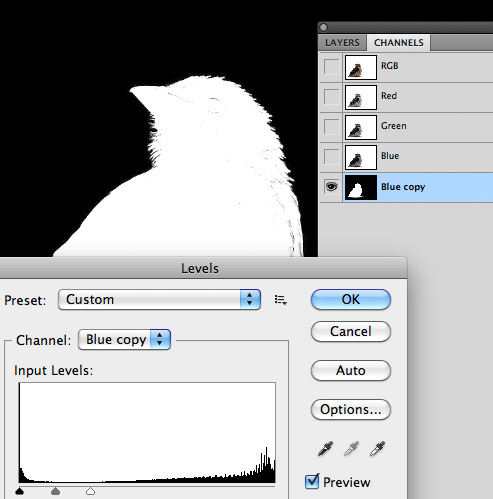Show the RGB channel visibility
This screenshot has height=499, width=493.
pos(331,67)
